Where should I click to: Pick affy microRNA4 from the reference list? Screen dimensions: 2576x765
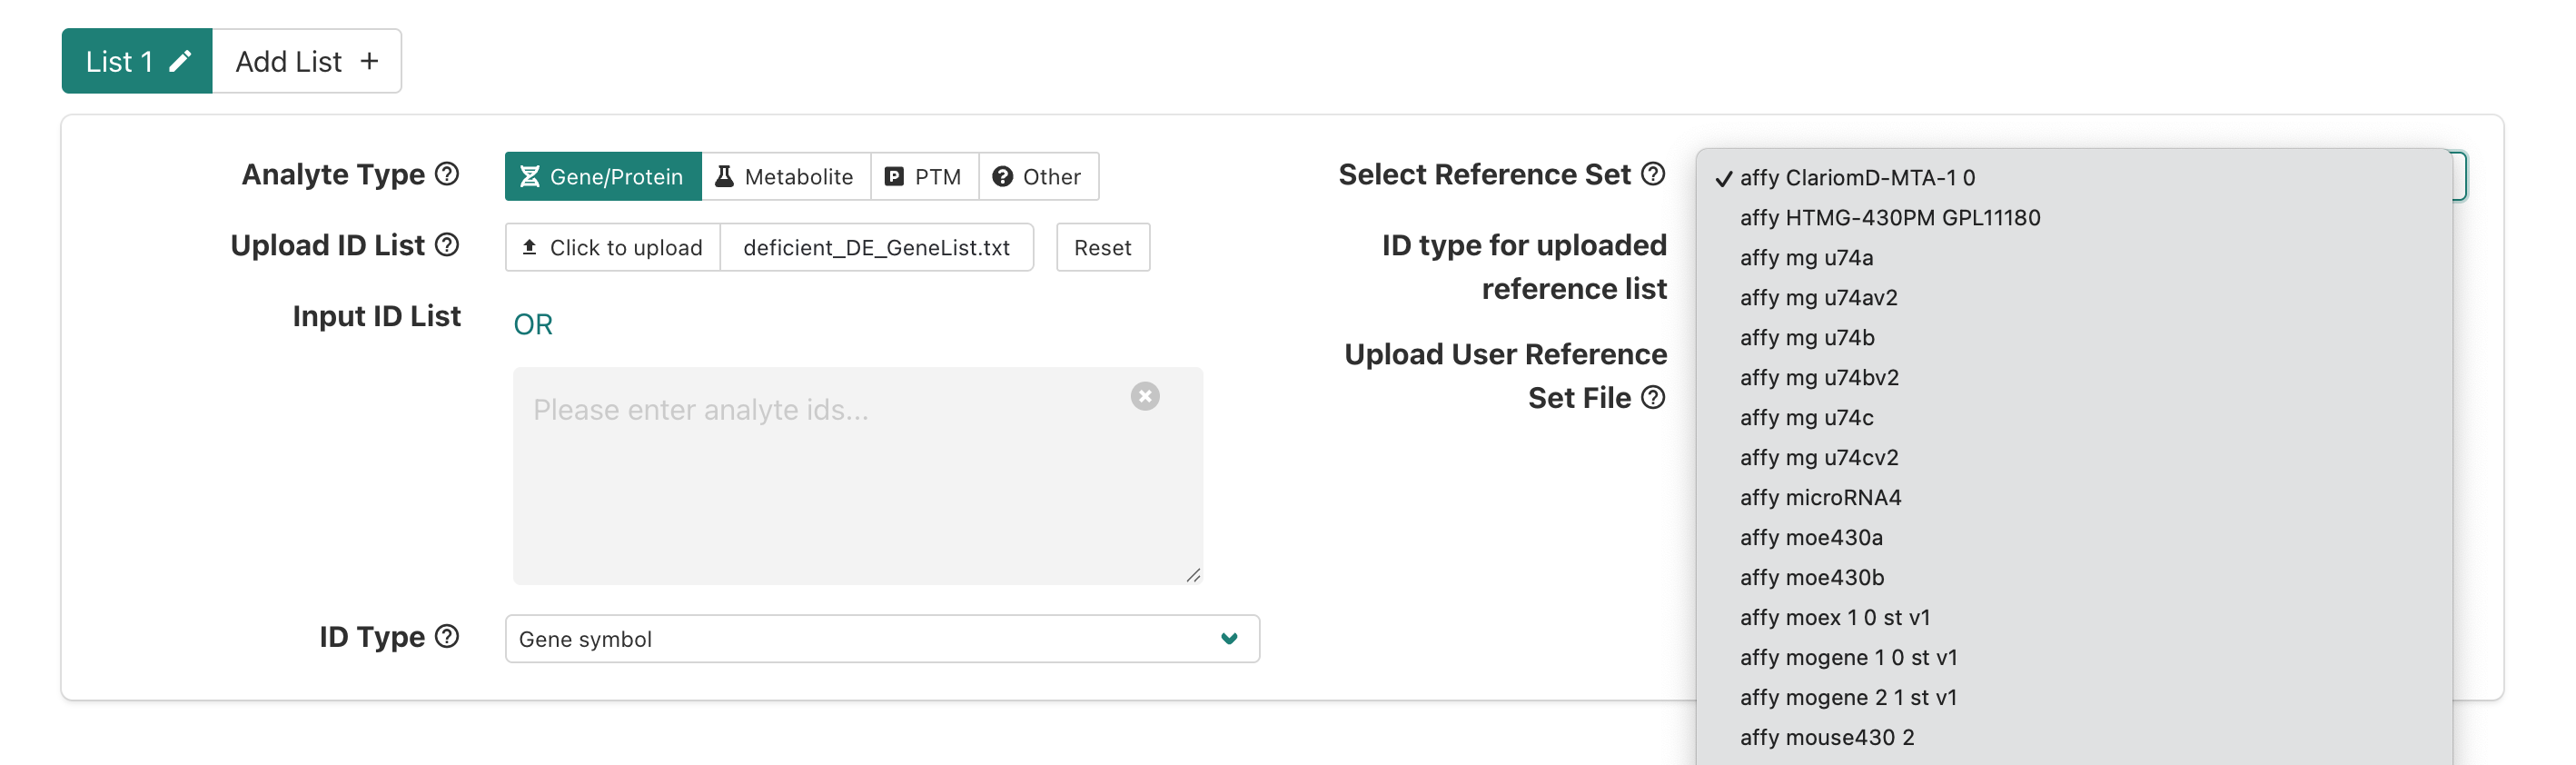tap(1820, 498)
